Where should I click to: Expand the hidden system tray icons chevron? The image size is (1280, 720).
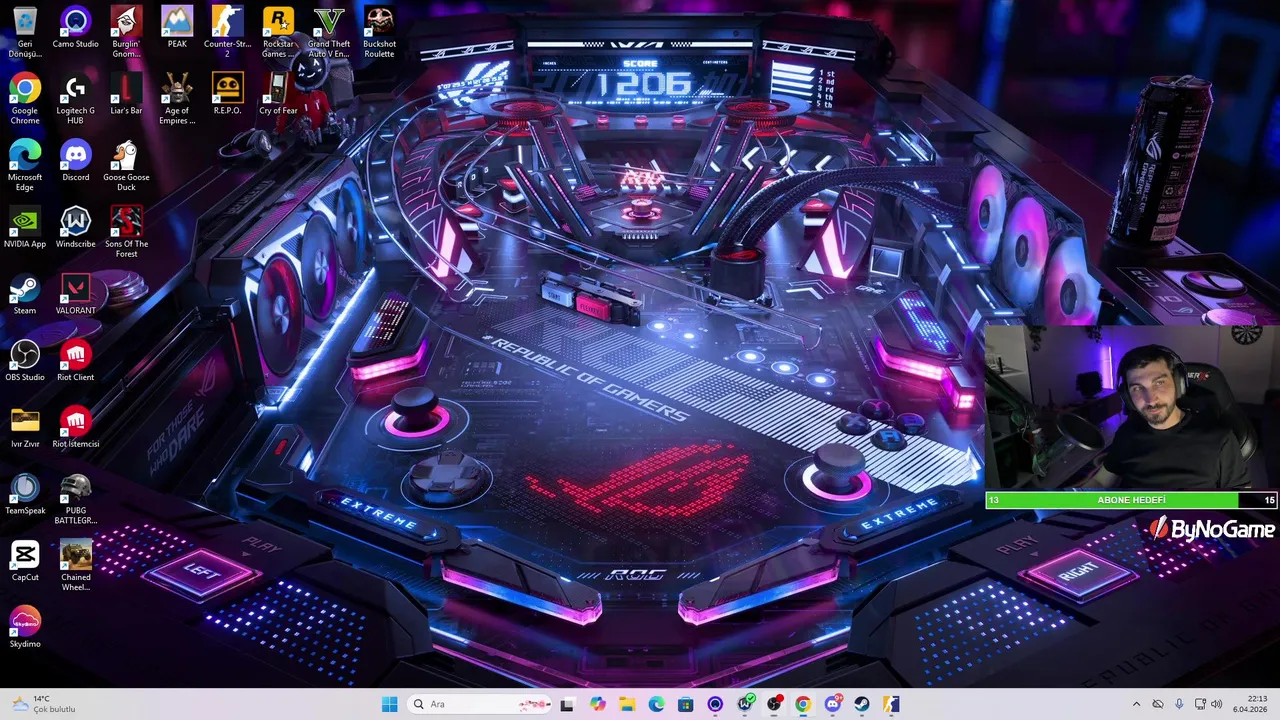1136,704
